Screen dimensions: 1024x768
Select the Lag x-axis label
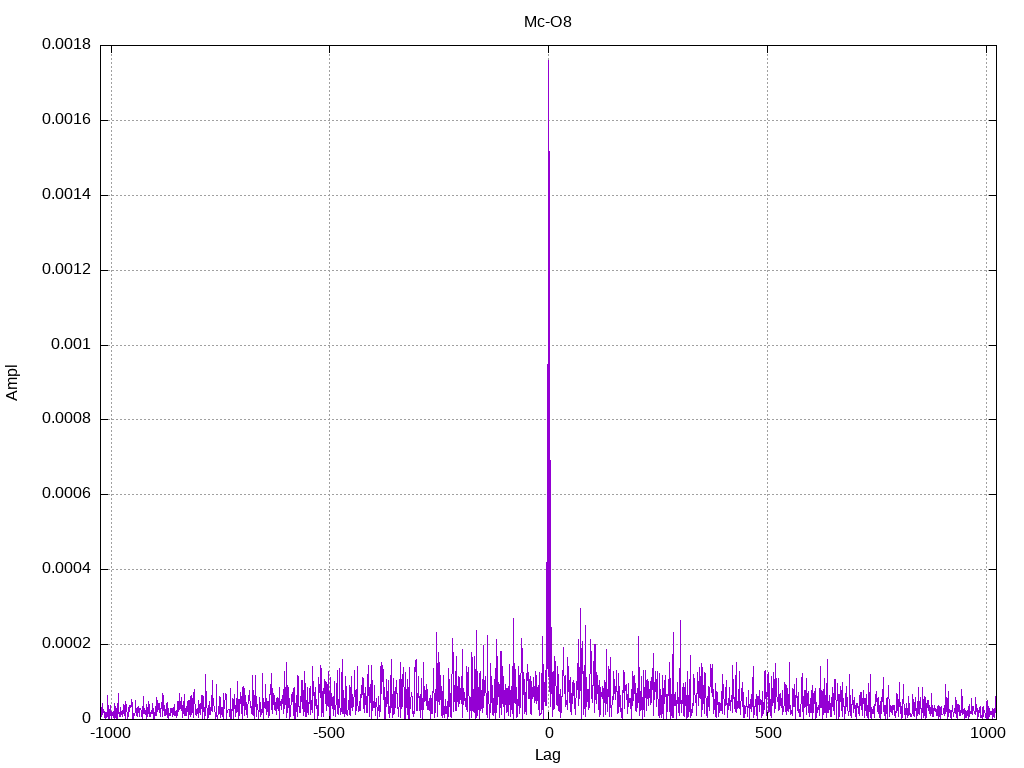tap(548, 755)
